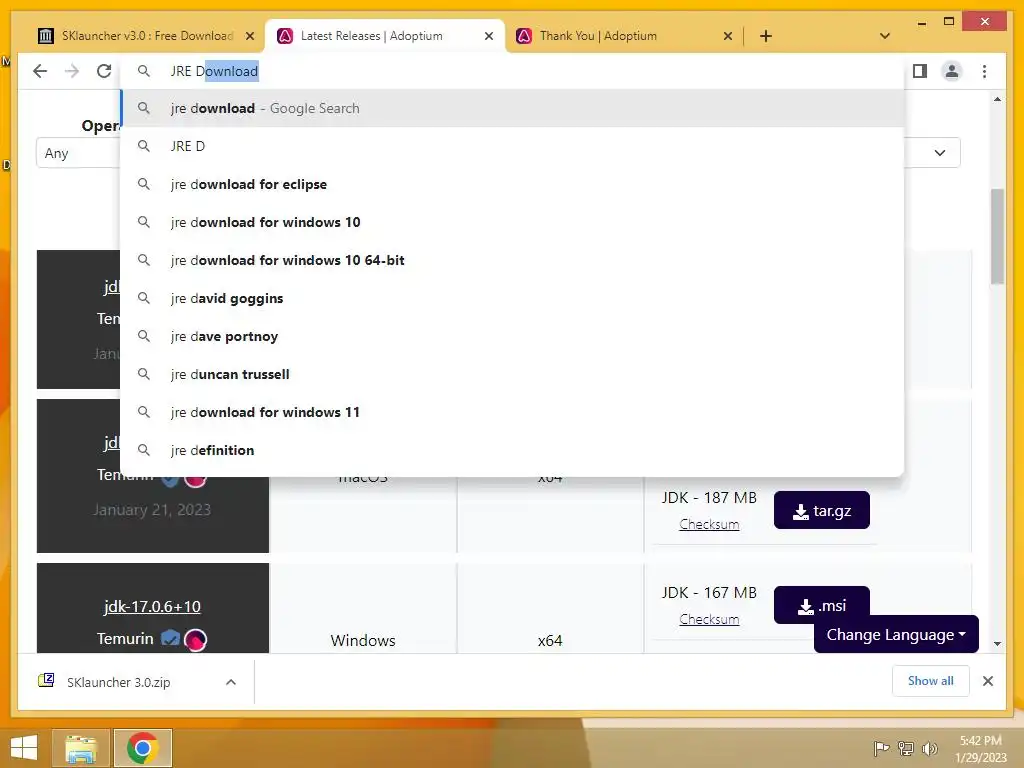The width and height of the screenshot is (1024, 768).
Task: Click Show all downloads
Action: [x=931, y=681]
